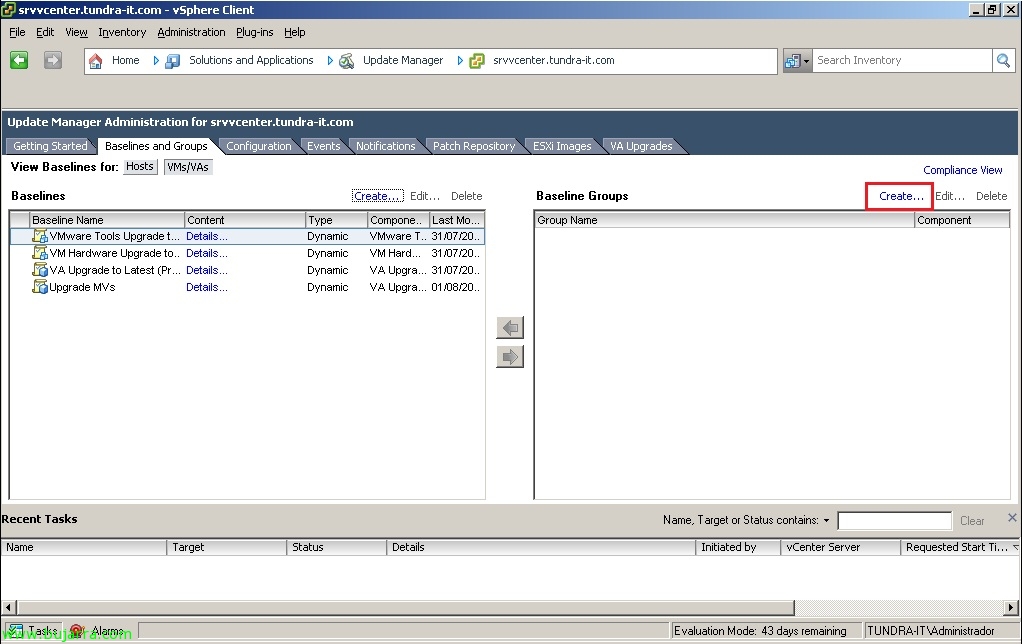Expand the arrow after Solutions and Applications
The width and height of the screenshot is (1022, 644).
tap(330, 61)
